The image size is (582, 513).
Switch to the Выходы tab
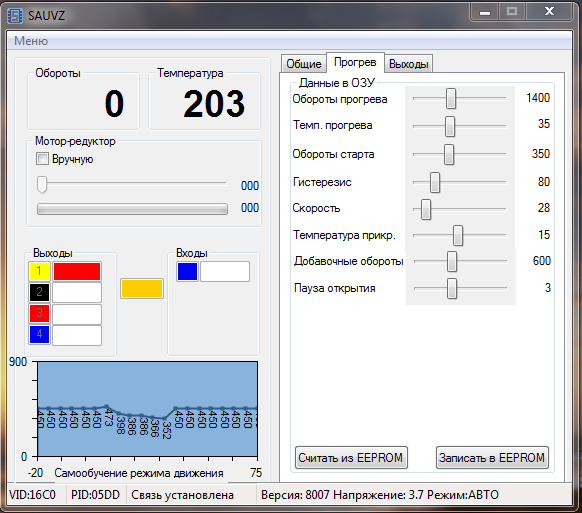coord(408,64)
